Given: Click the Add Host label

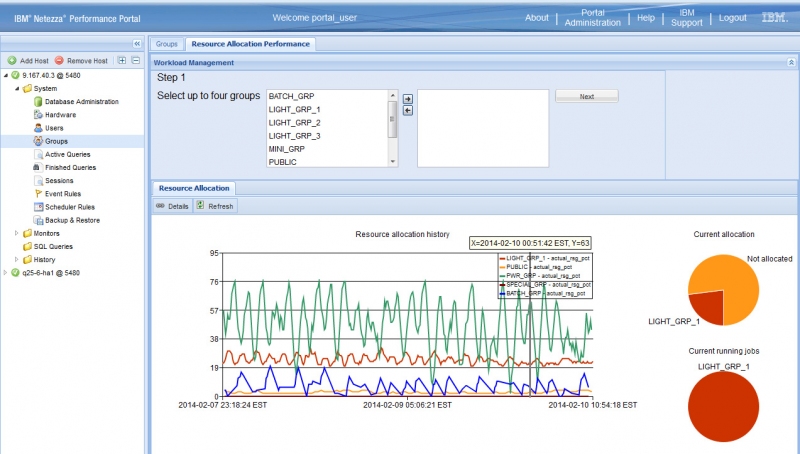Looking at the screenshot, I should [34, 61].
